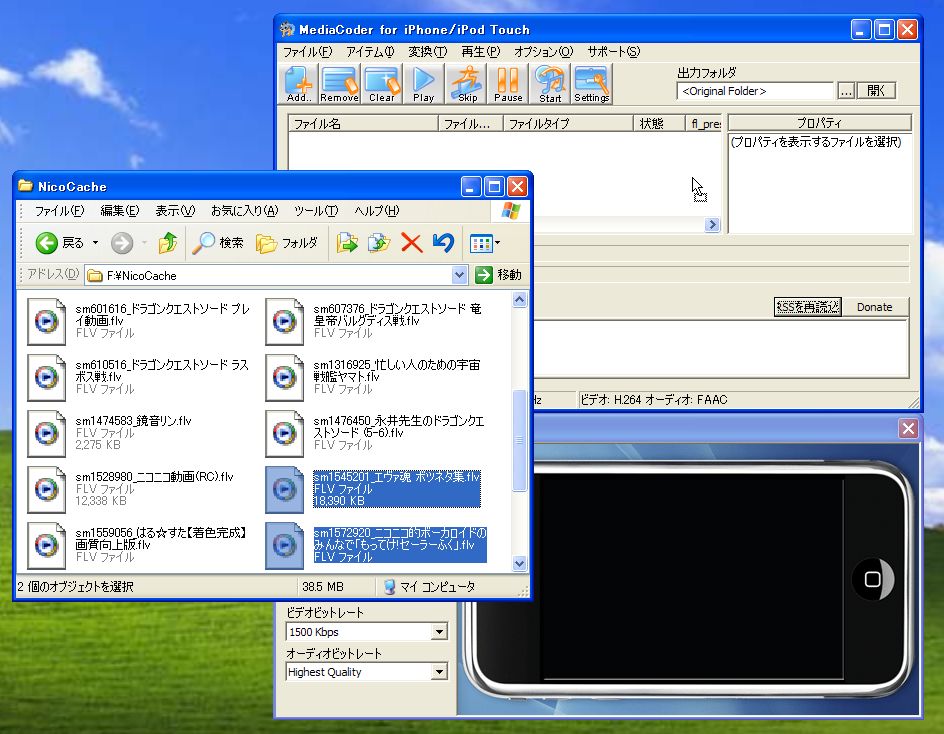Select the sm1316925 宇宙戦艦ヤマト.flv file icon
This screenshot has height=734, width=944.
pyautogui.click(x=284, y=378)
